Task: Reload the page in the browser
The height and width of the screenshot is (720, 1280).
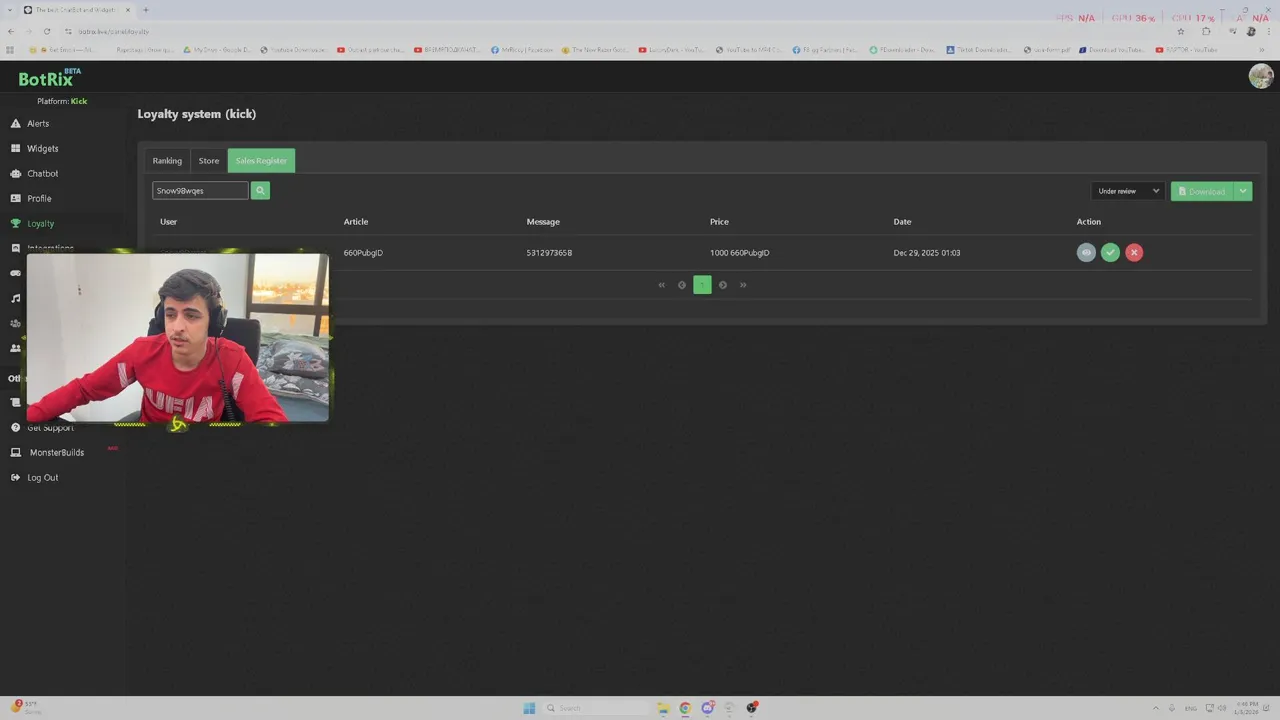Action: (46, 31)
